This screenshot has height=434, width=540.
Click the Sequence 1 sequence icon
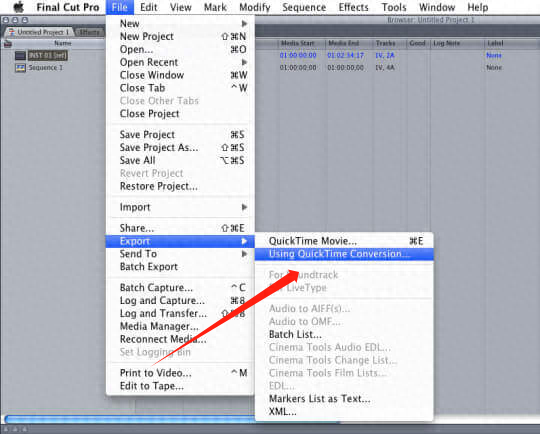[20, 68]
